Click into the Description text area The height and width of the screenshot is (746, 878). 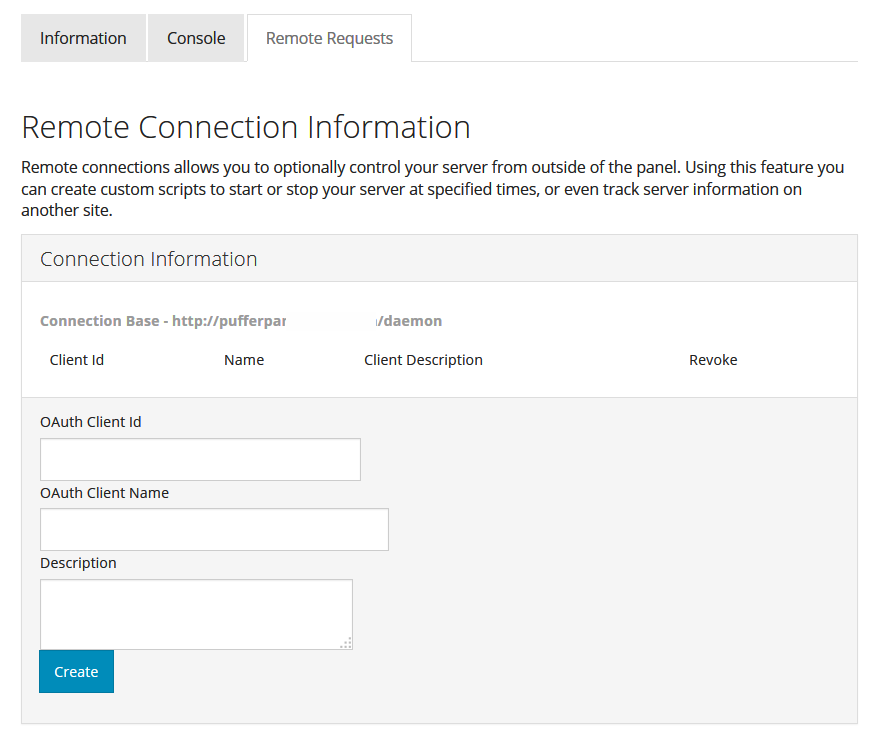195,613
